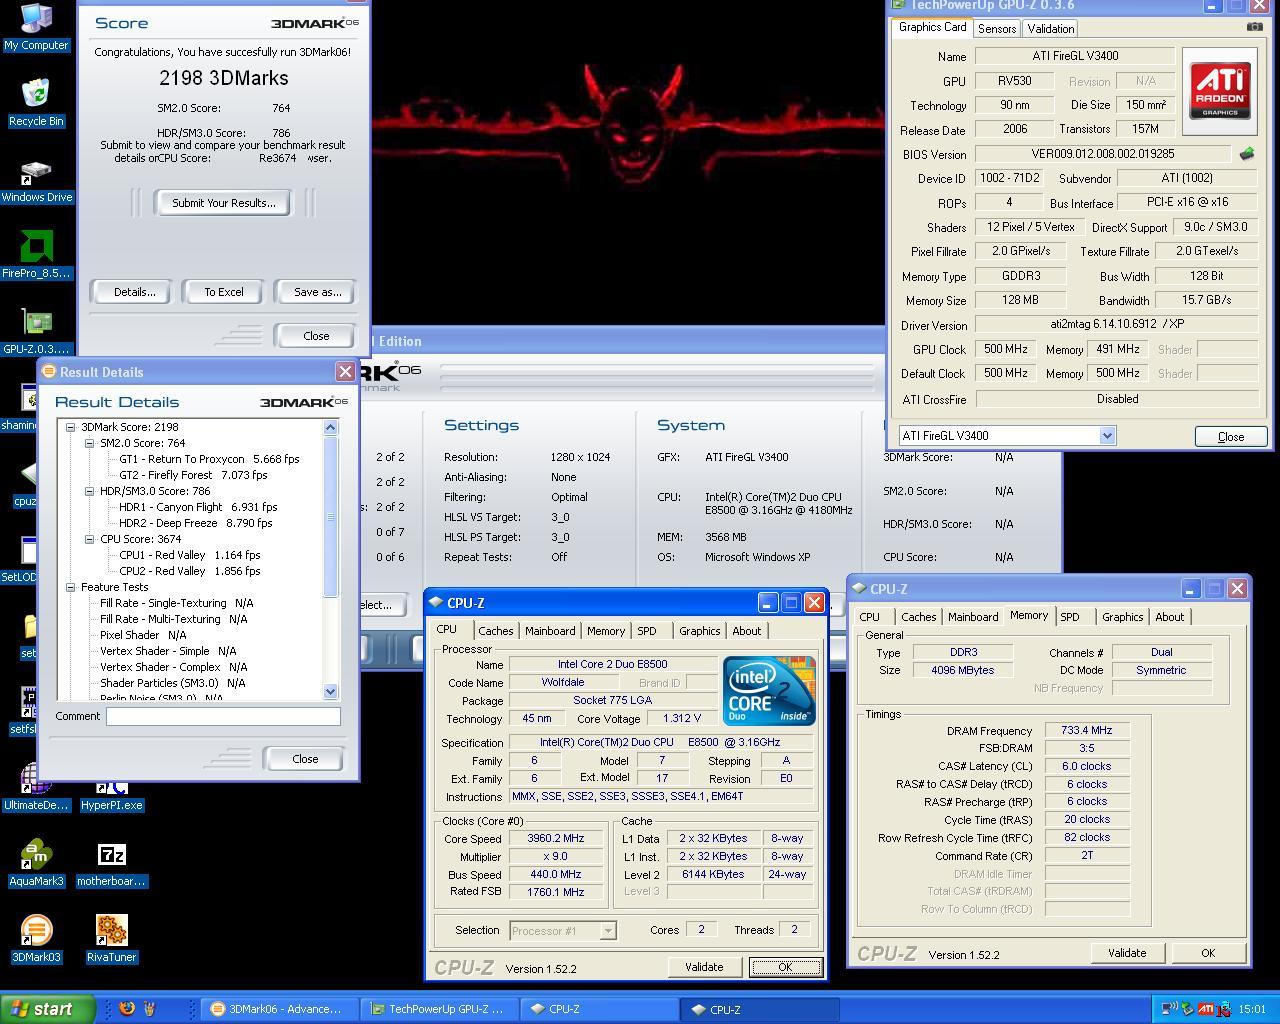The image size is (1280, 1024).
Task: Select UltimateDe... desktop icon
Action: click(x=36, y=788)
